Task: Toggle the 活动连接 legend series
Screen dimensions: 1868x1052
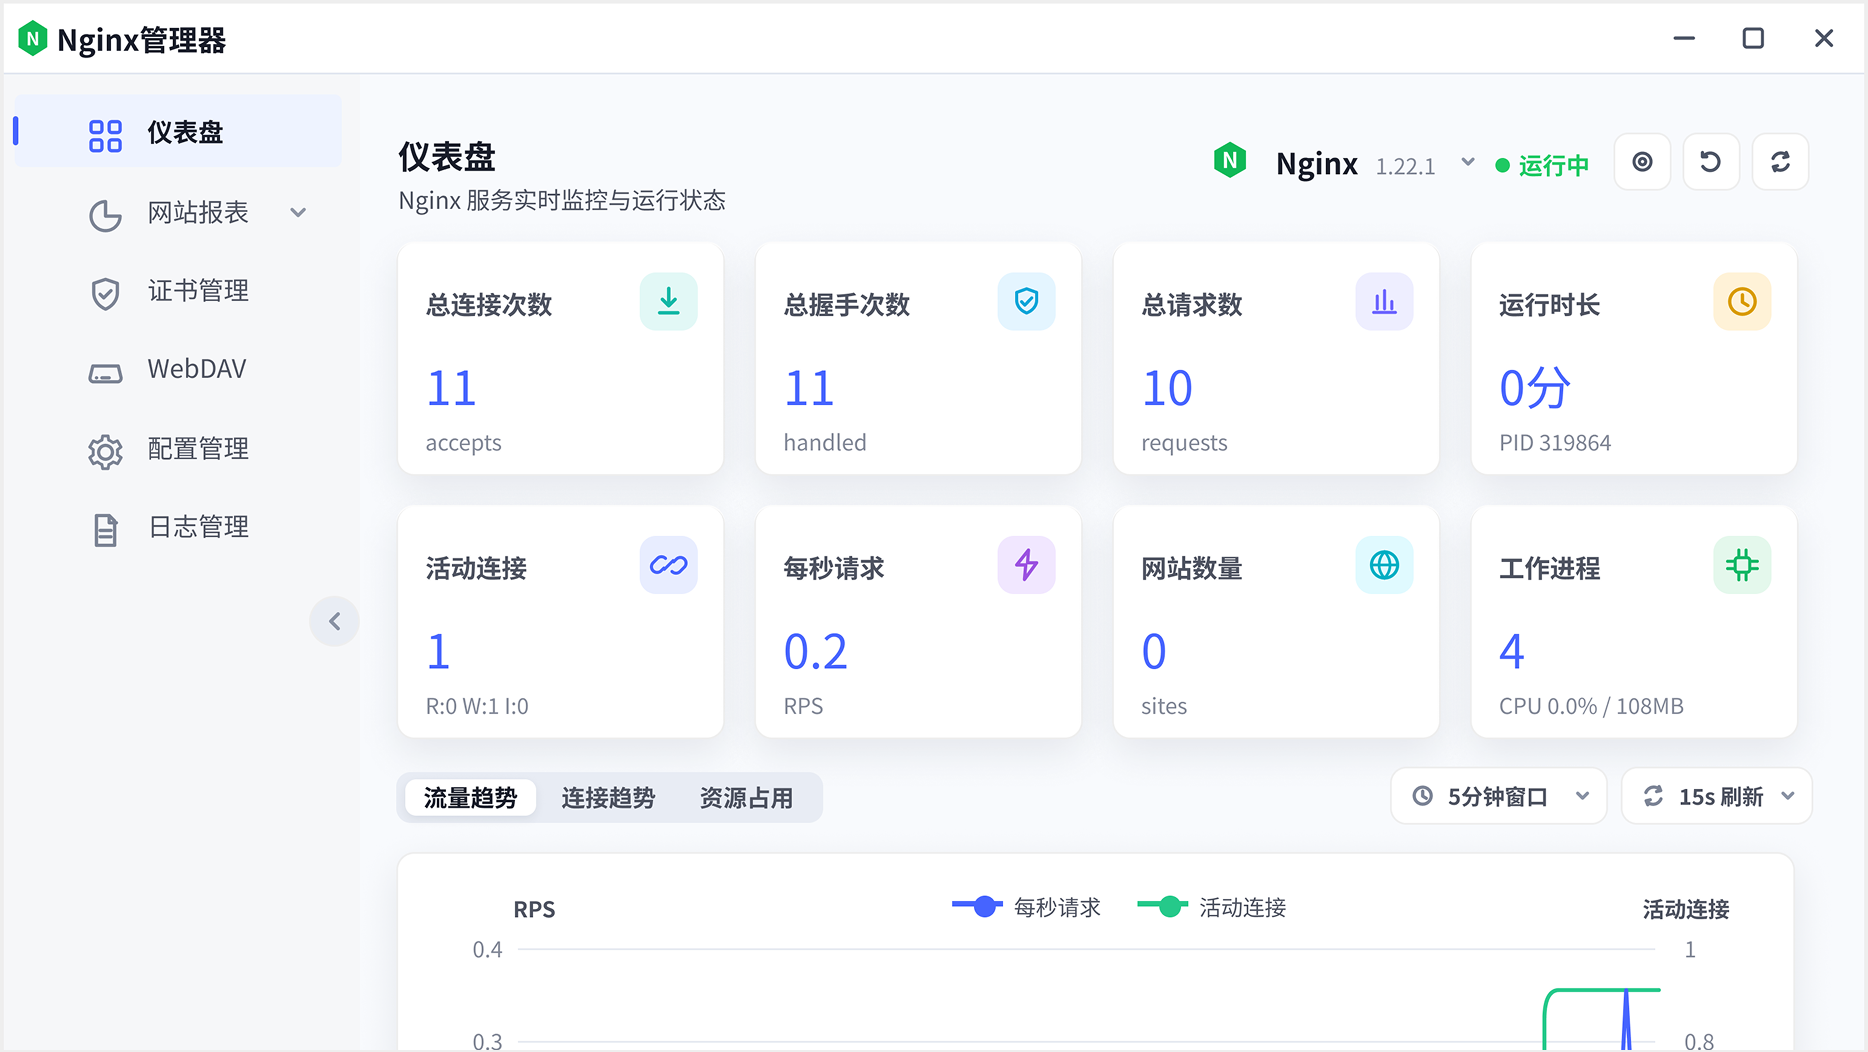Action: click(x=1211, y=907)
